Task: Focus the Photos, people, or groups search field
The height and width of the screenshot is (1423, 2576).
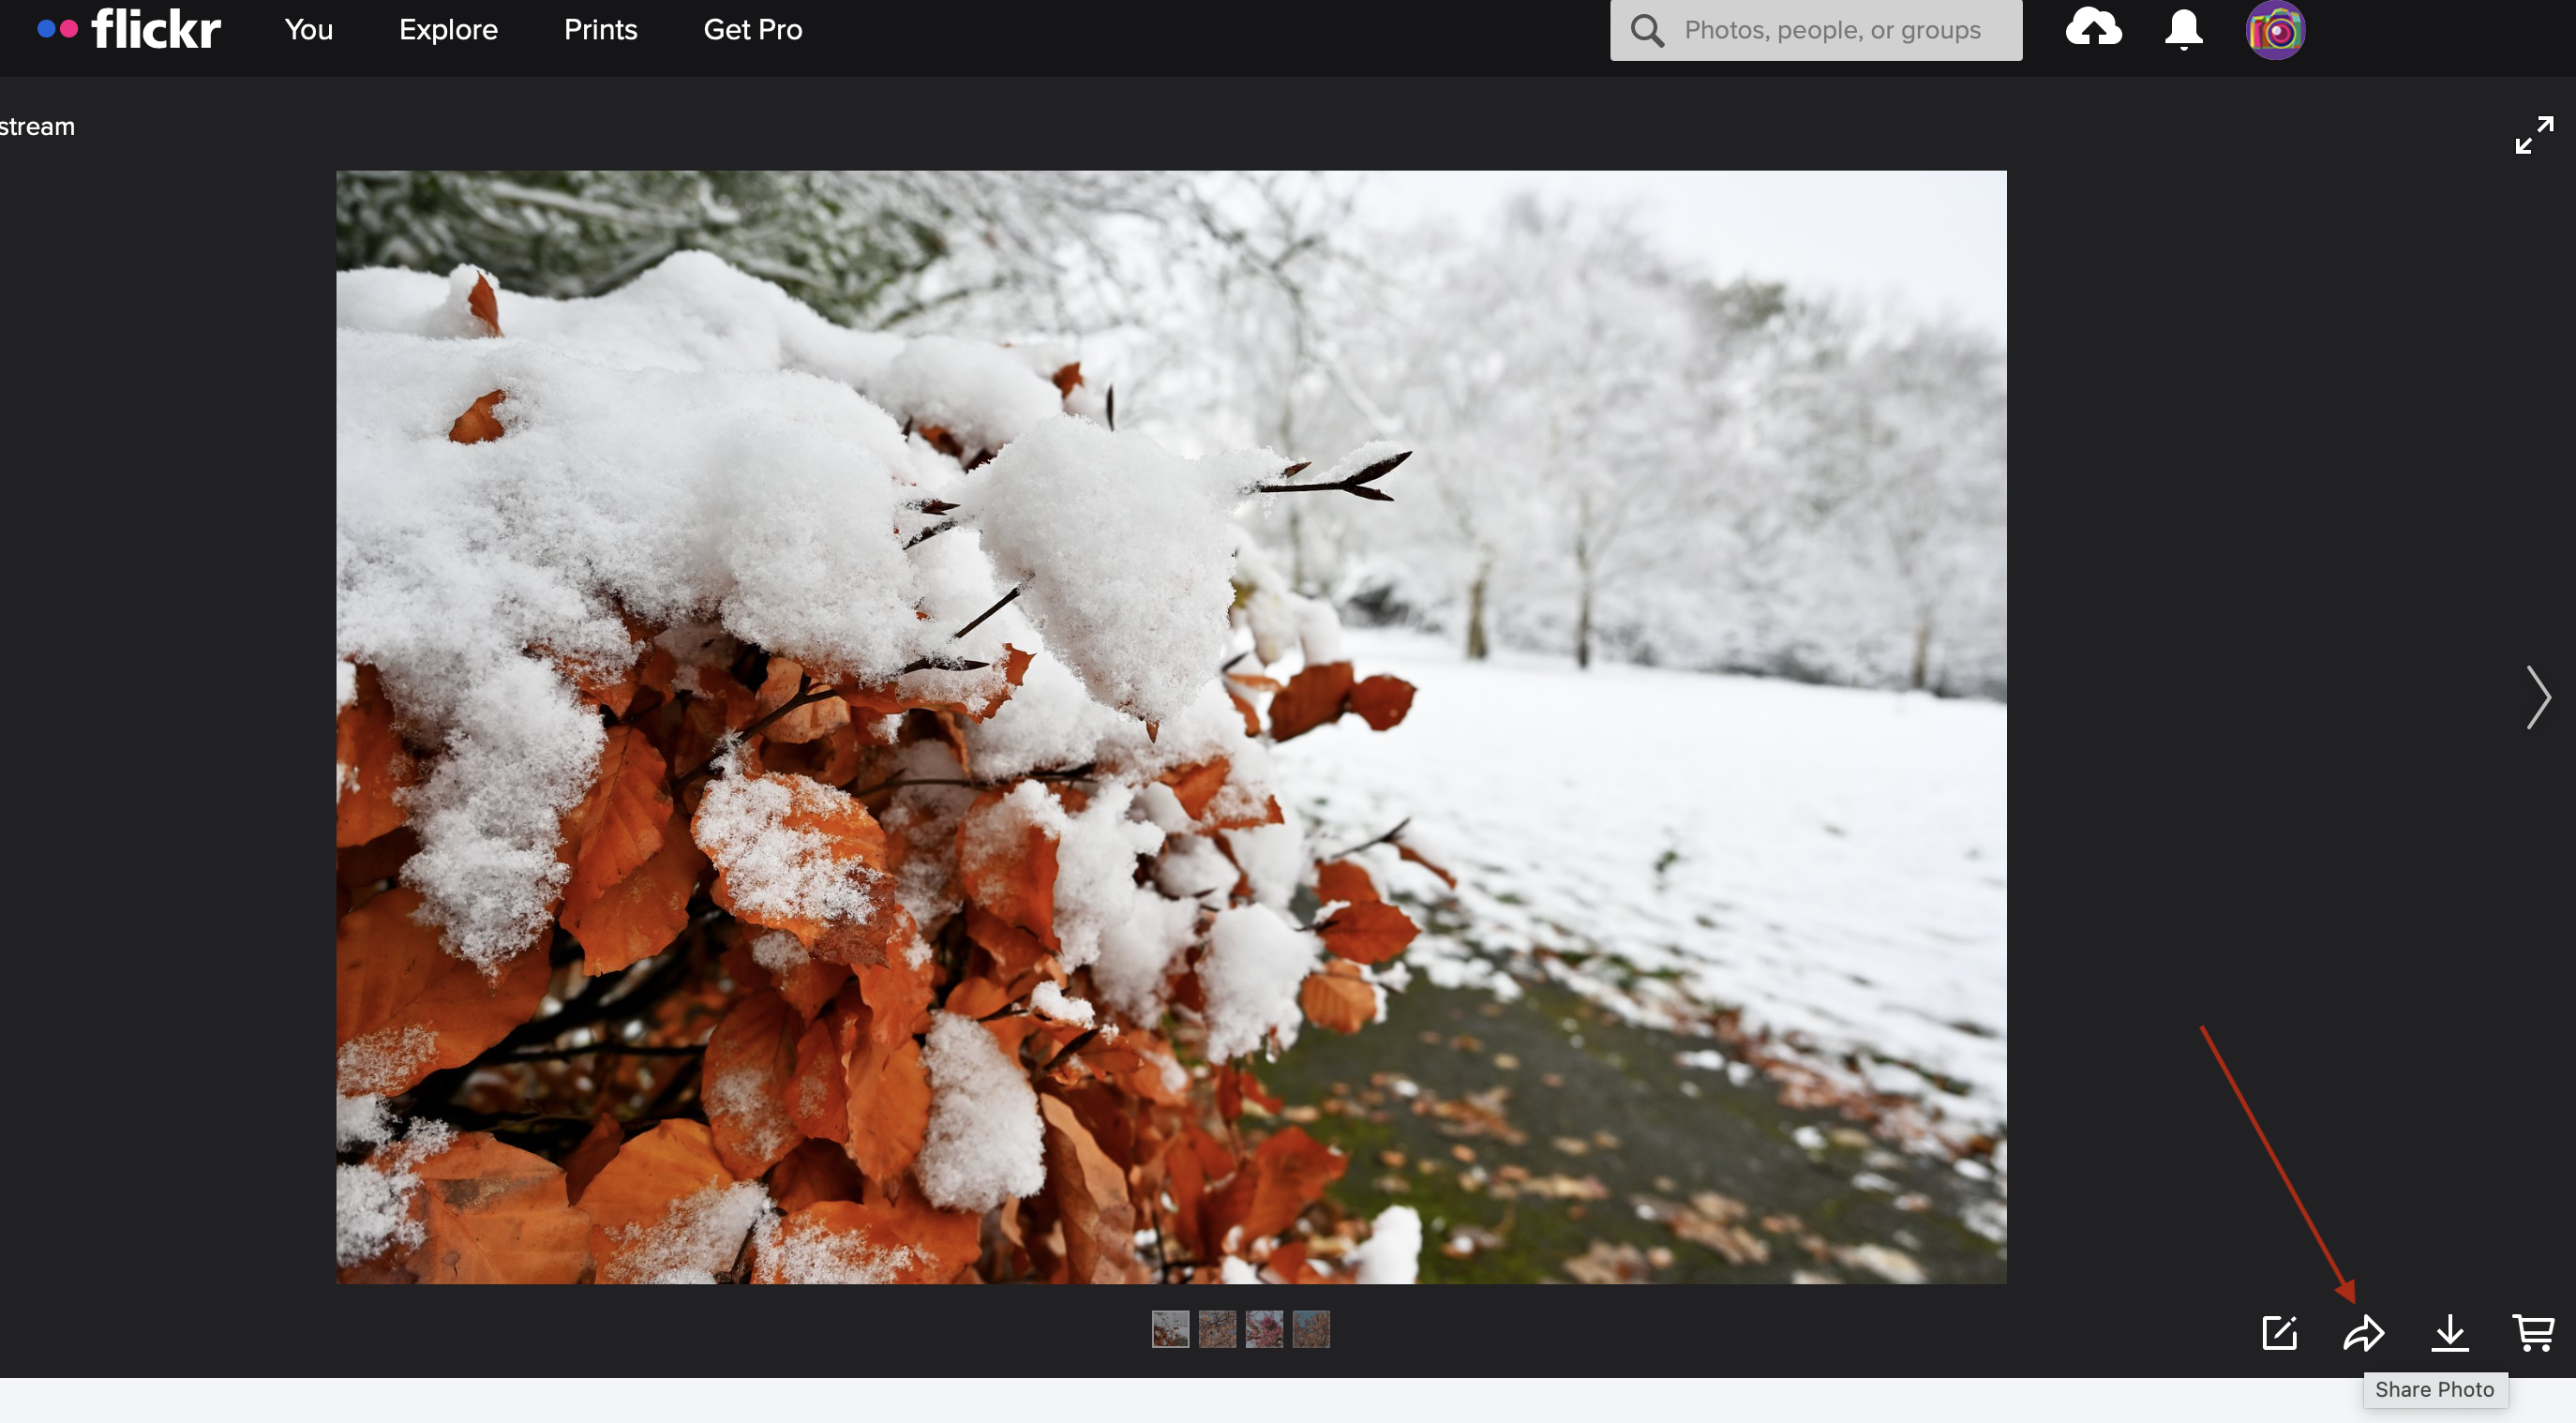Action: tap(1815, 30)
